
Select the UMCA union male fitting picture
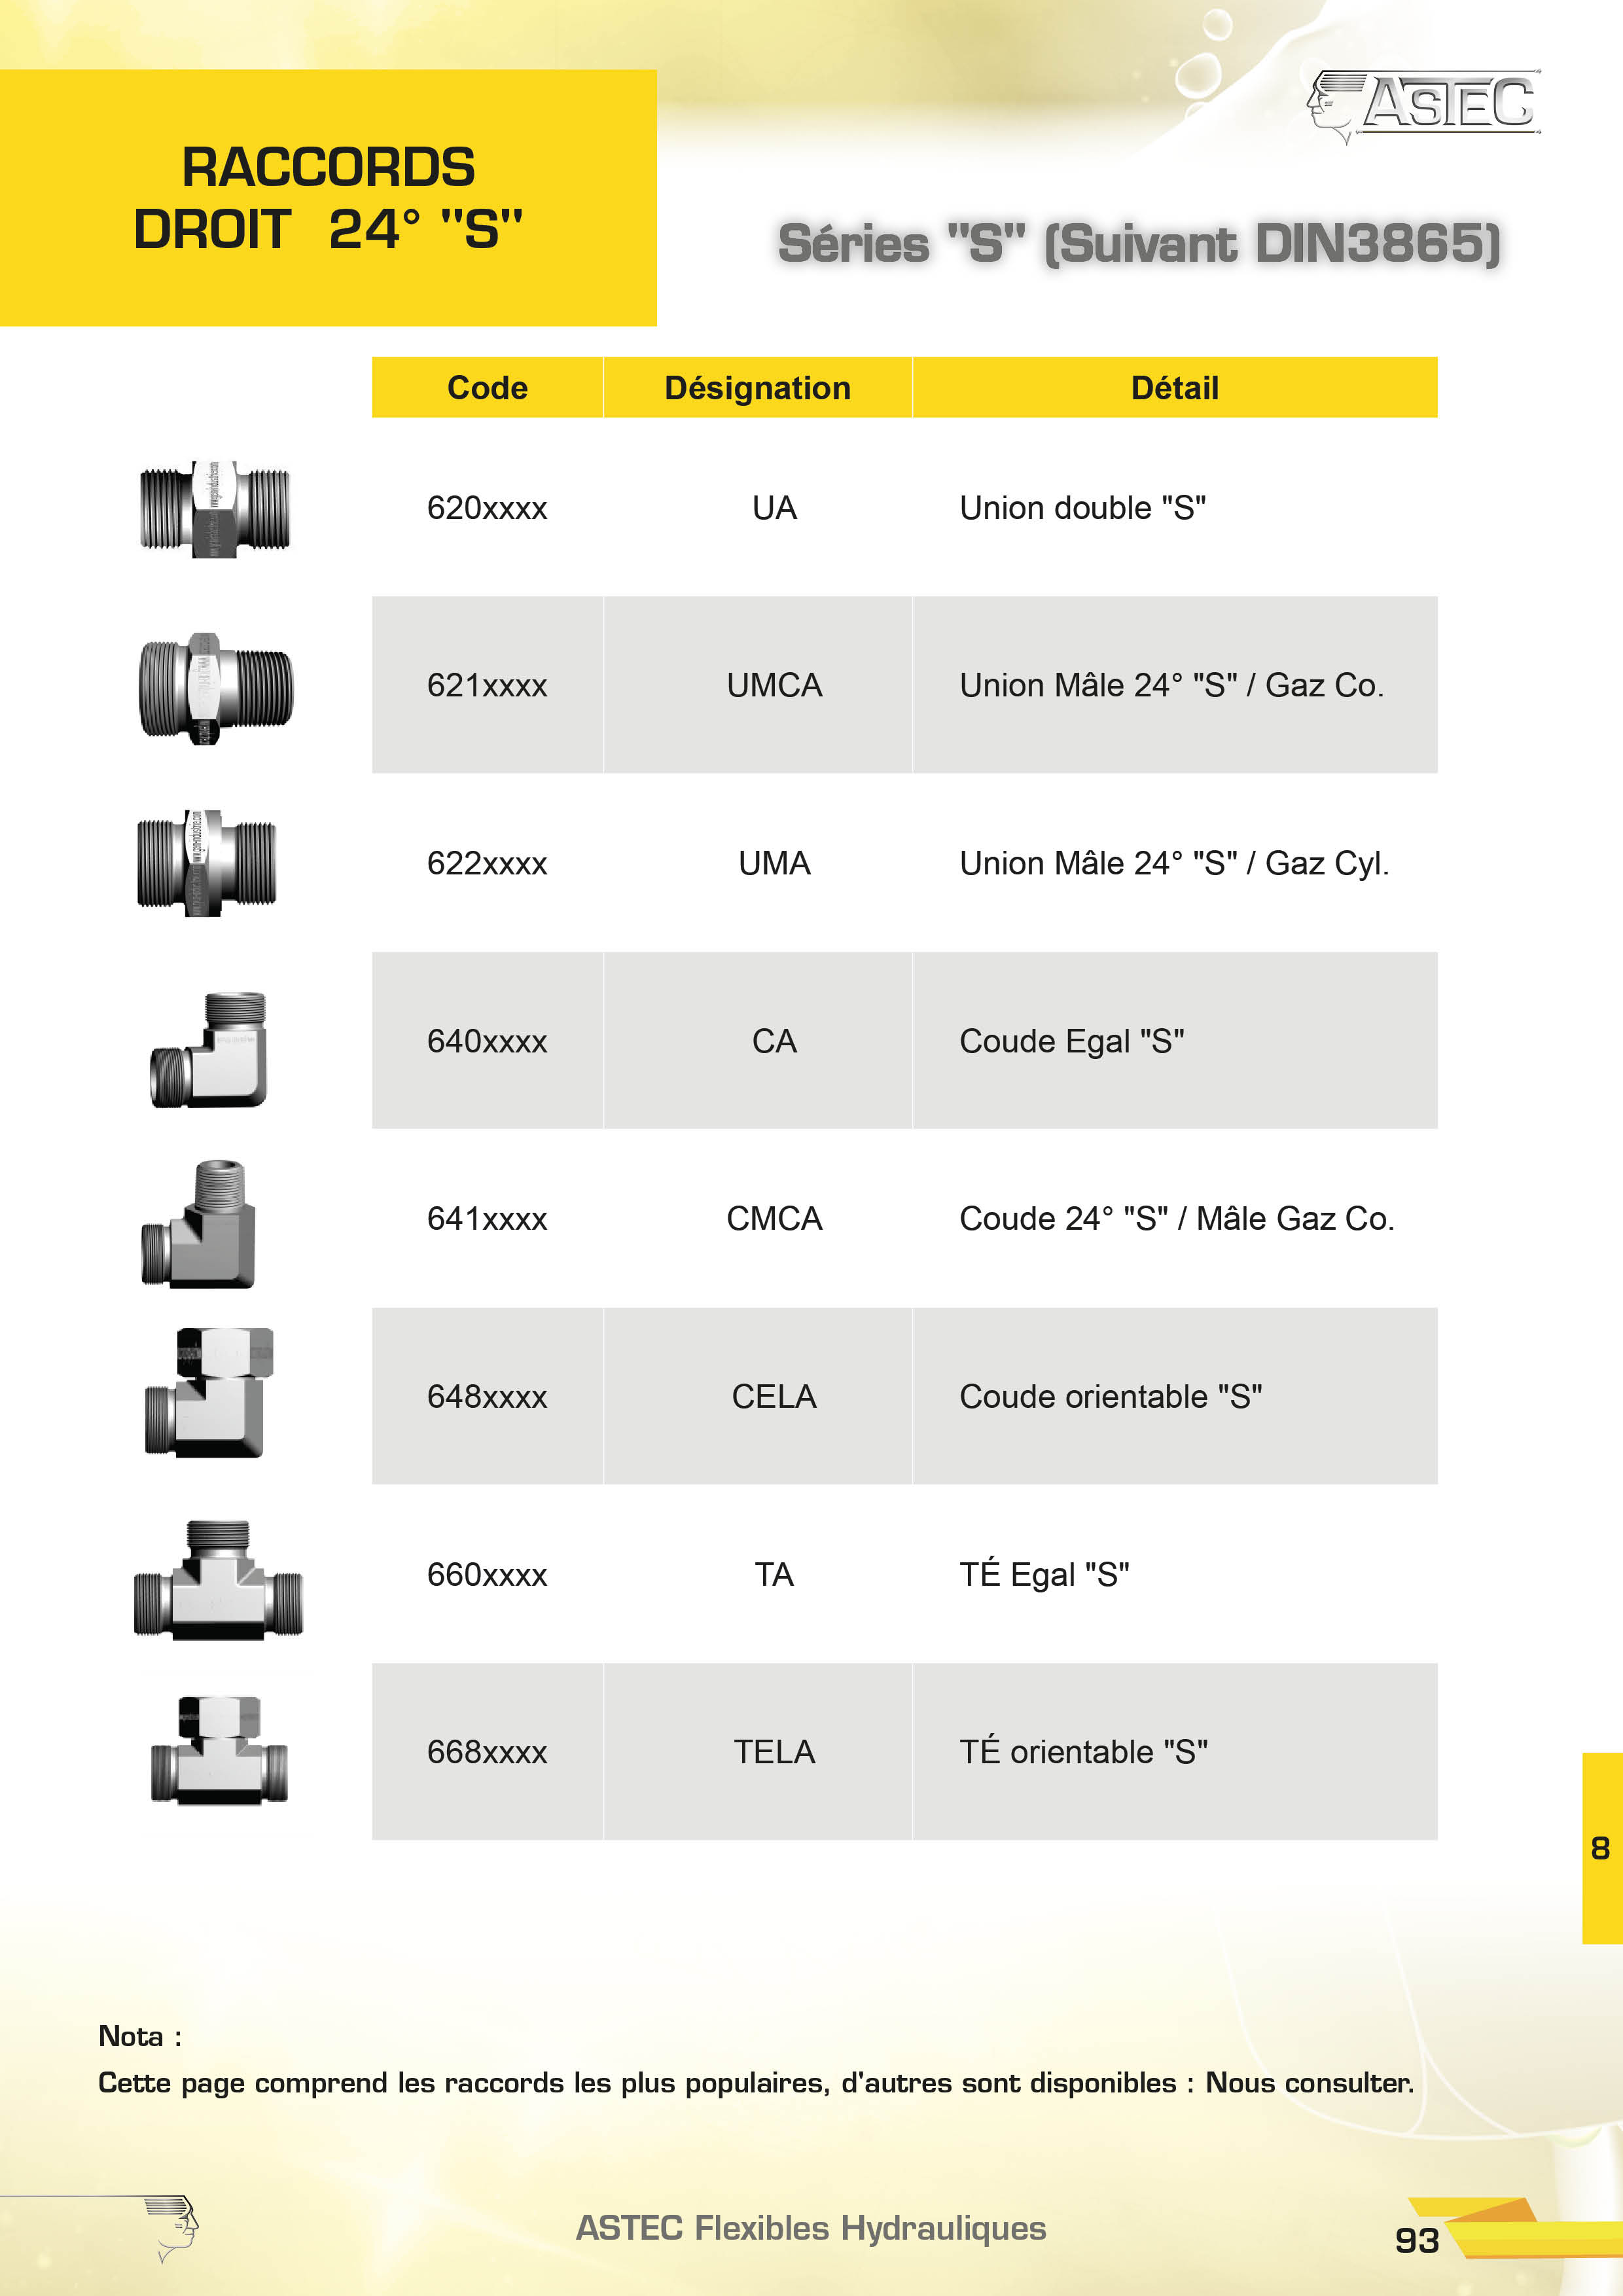[215, 688]
